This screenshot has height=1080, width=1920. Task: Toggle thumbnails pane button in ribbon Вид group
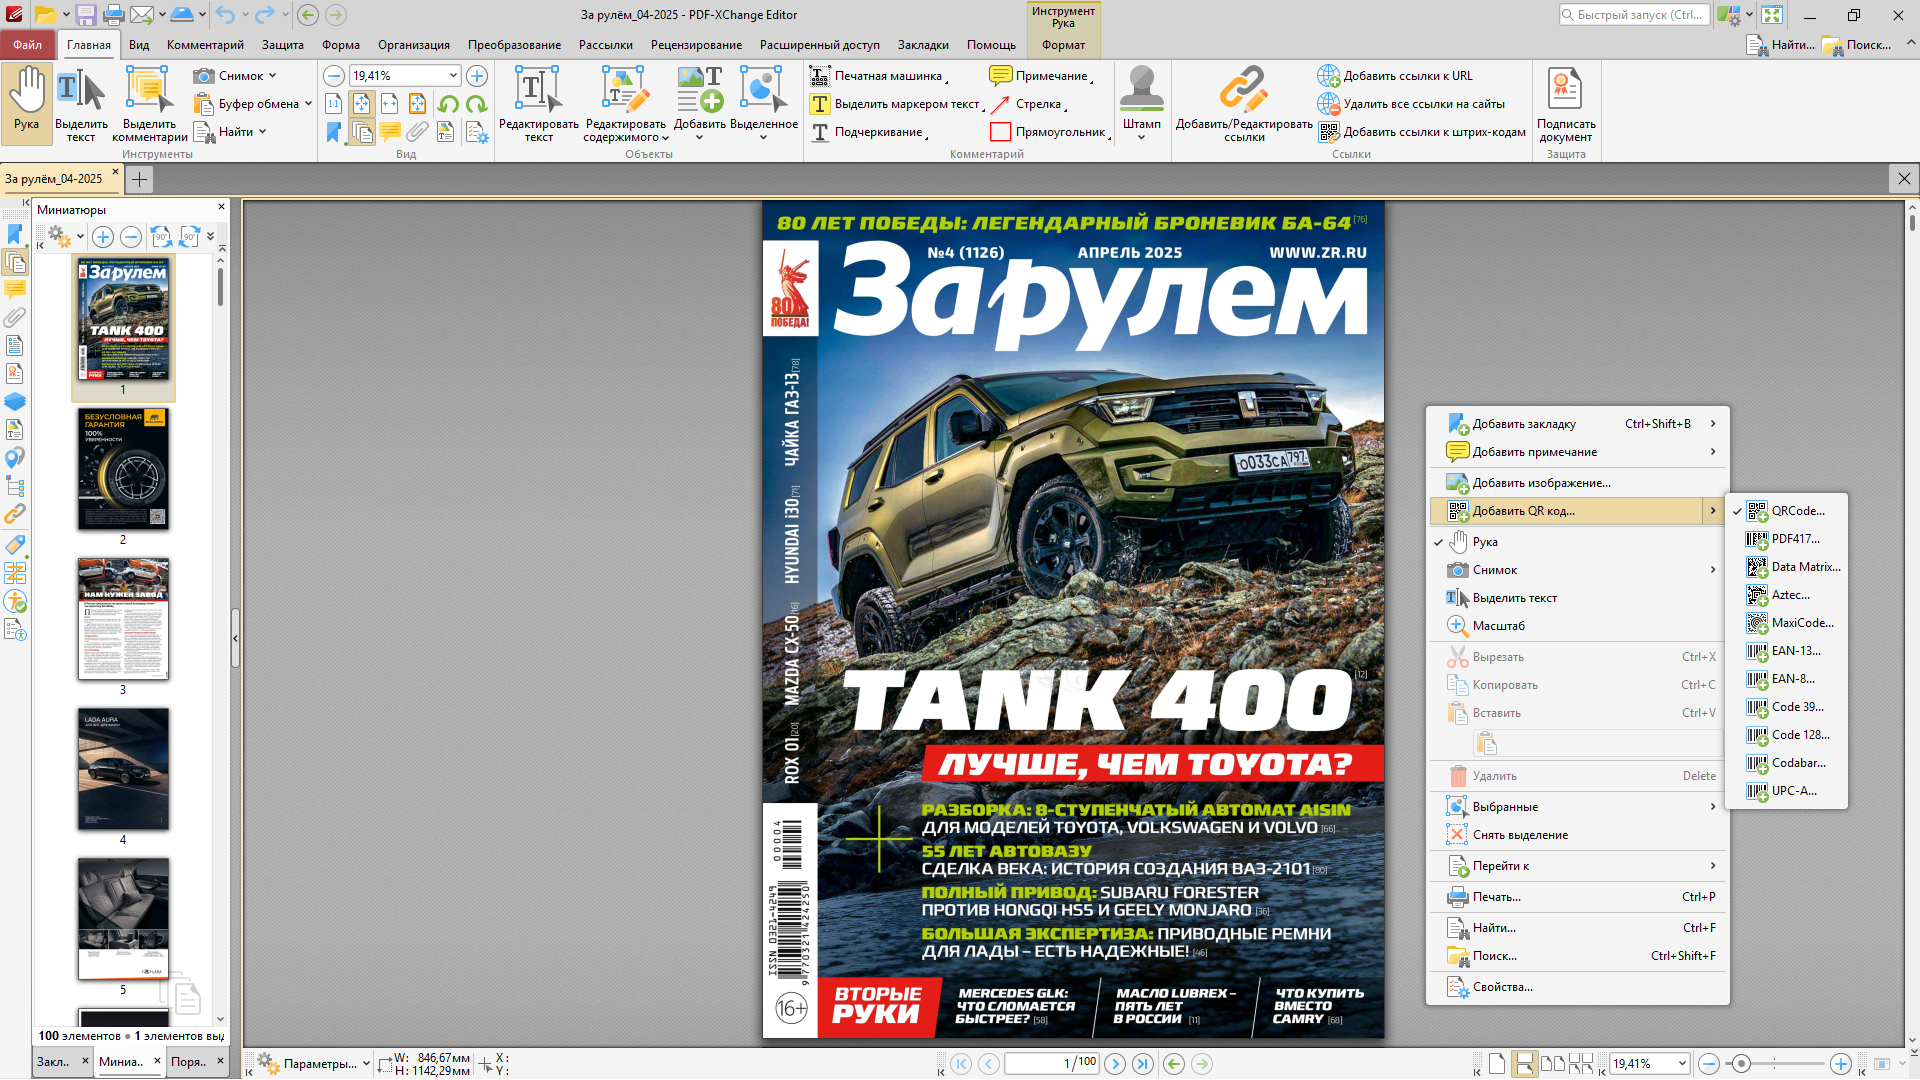pos(362,132)
